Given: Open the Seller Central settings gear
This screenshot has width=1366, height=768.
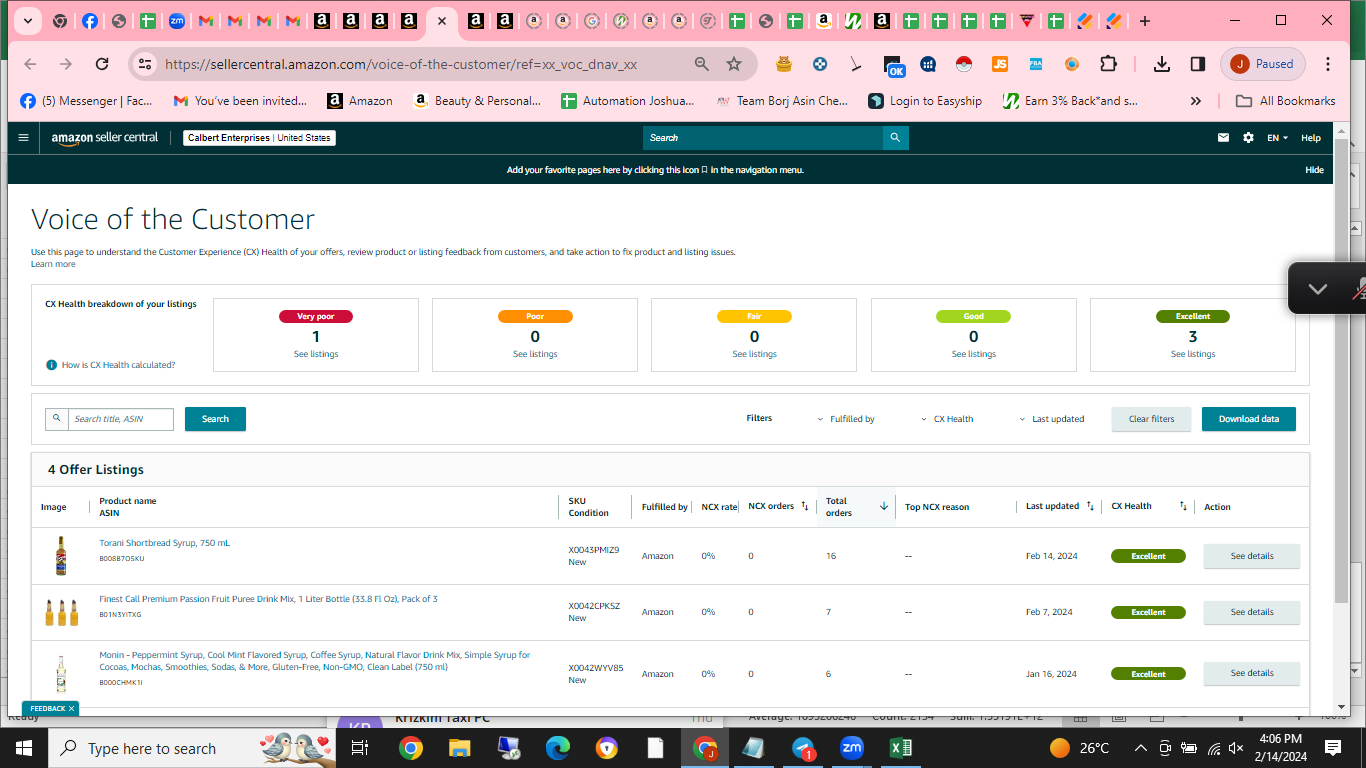Looking at the screenshot, I should click(1248, 138).
